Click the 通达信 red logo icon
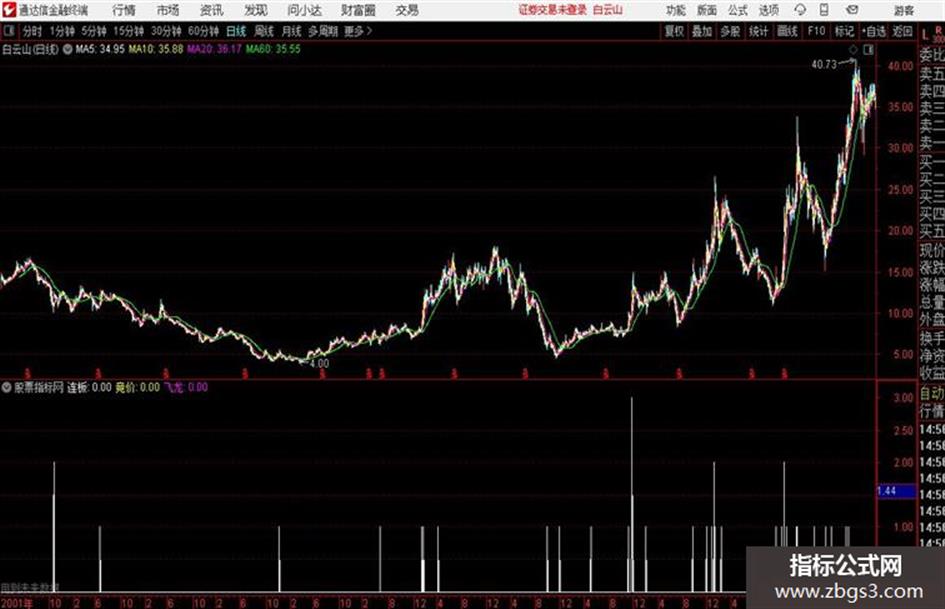 pyautogui.click(x=9, y=10)
